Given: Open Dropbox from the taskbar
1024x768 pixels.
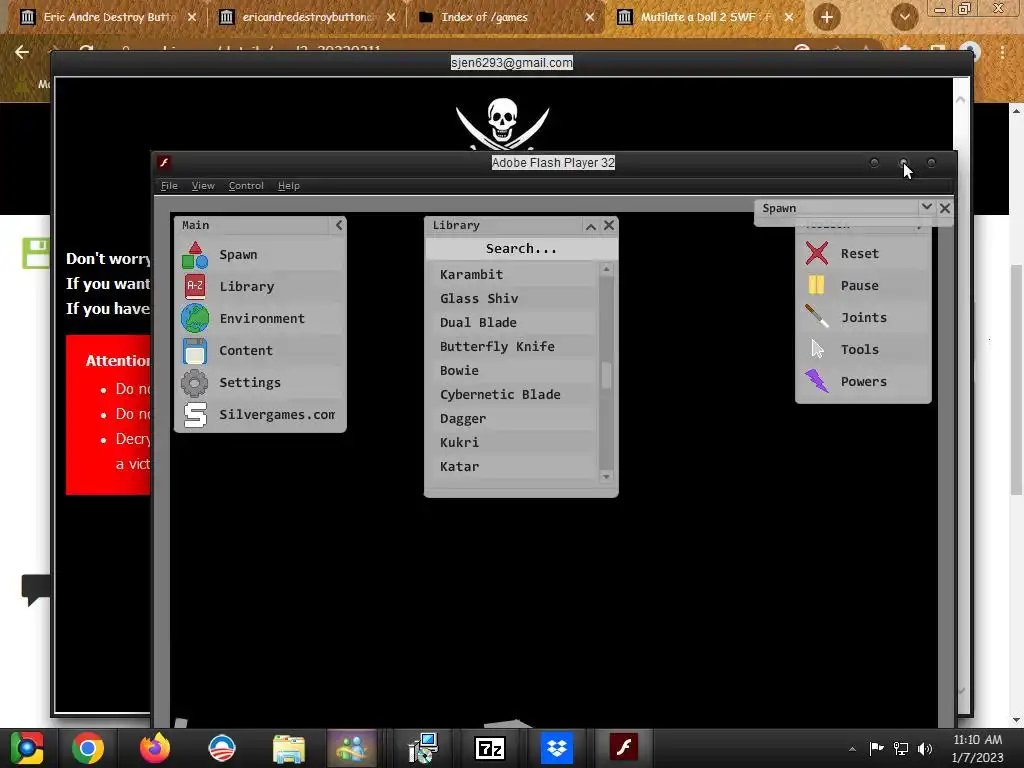Looking at the screenshot, I should click(x=557, y=748).
